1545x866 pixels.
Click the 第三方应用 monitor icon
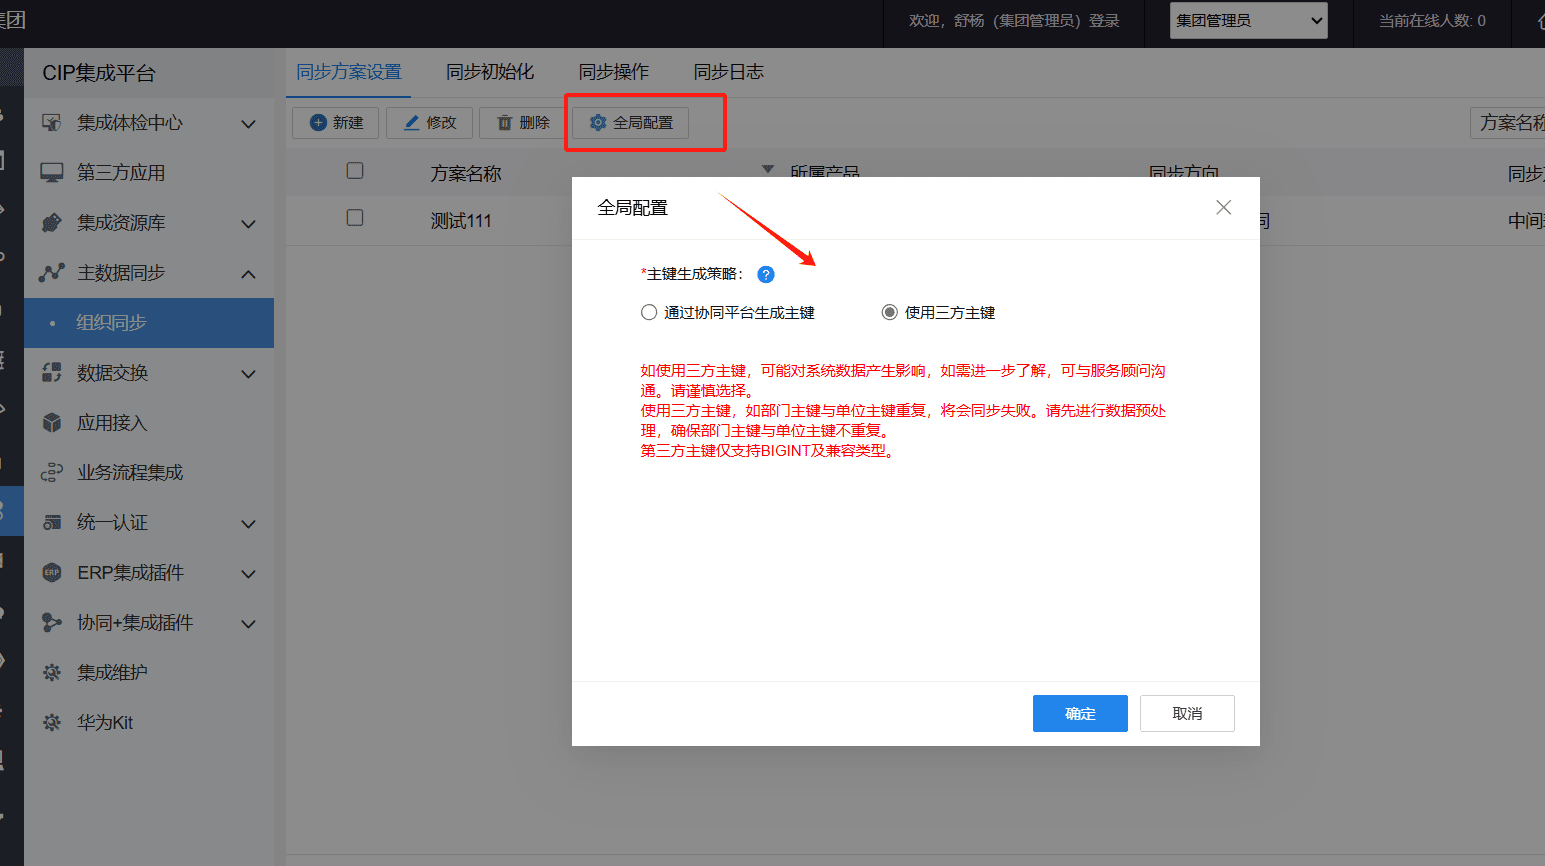coord(52,173)
